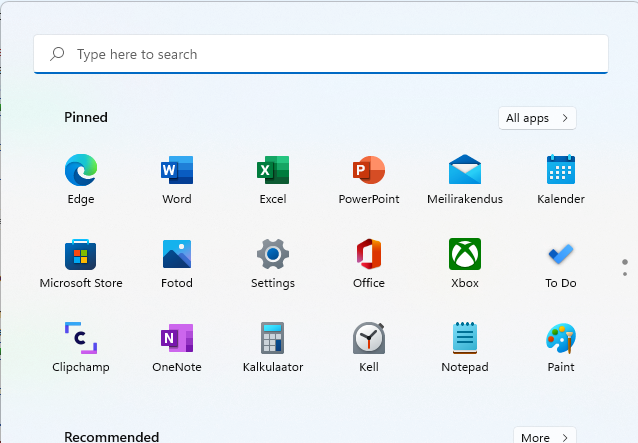Open the Fotod photos app
Screen dimensions: 638x443
[x=177, y=263]
